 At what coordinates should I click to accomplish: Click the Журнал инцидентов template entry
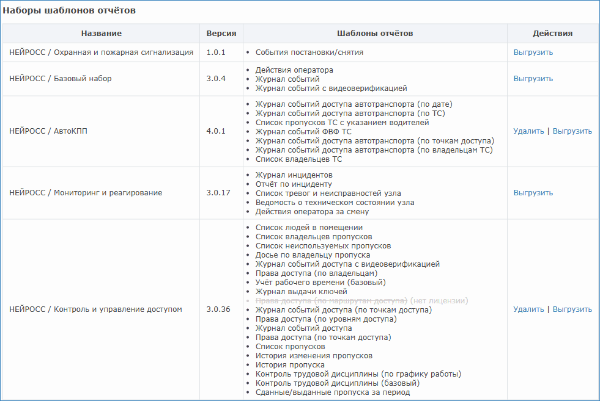(x=294, y=175)
